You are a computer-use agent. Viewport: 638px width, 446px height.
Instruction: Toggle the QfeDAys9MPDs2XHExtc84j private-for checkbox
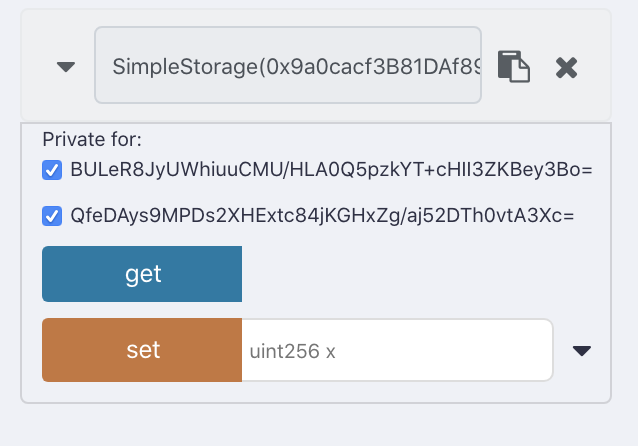pyautogui.click(x=52, y=215)
